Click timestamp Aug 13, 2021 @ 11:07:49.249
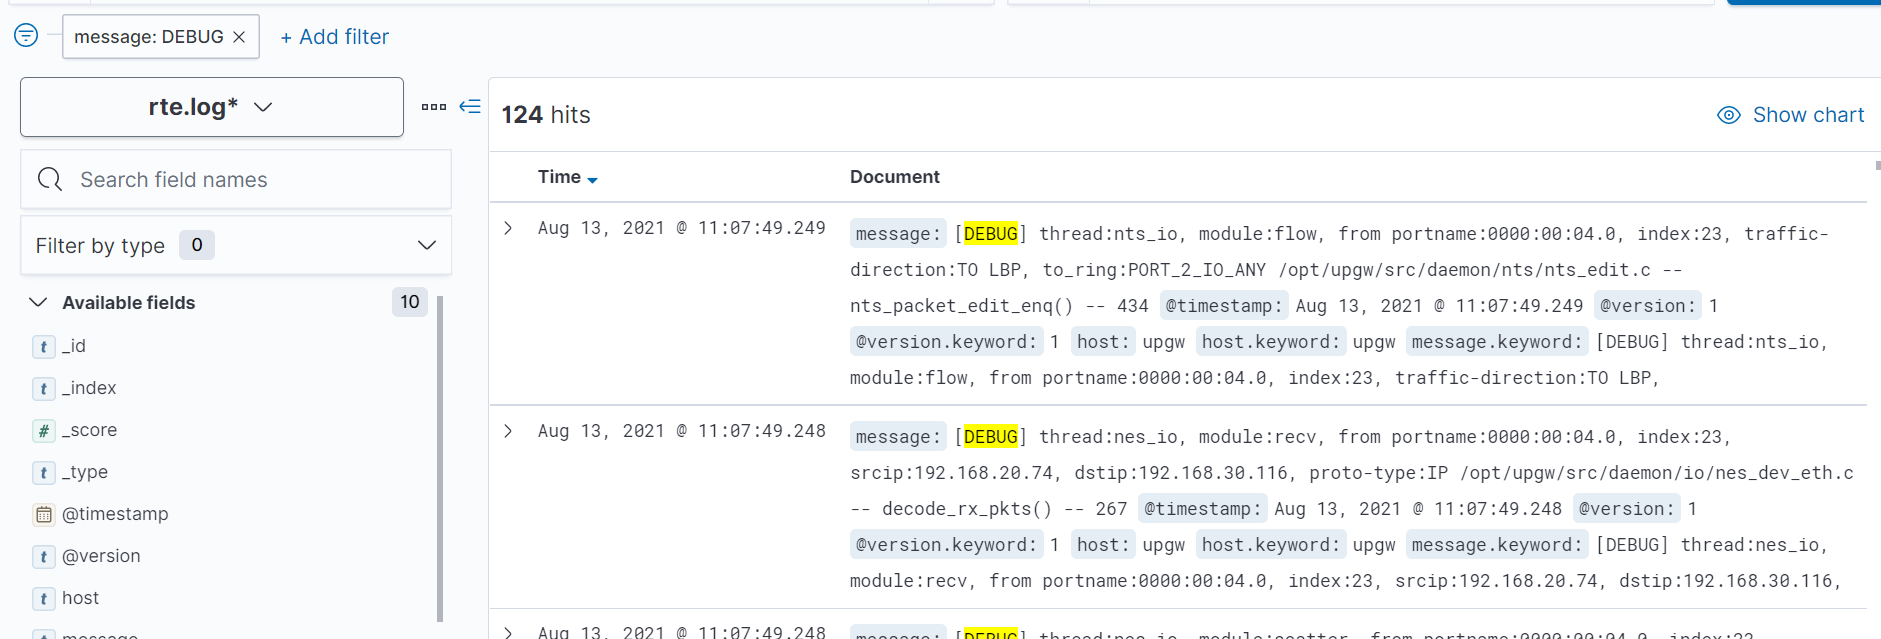 tap(682, 228)
